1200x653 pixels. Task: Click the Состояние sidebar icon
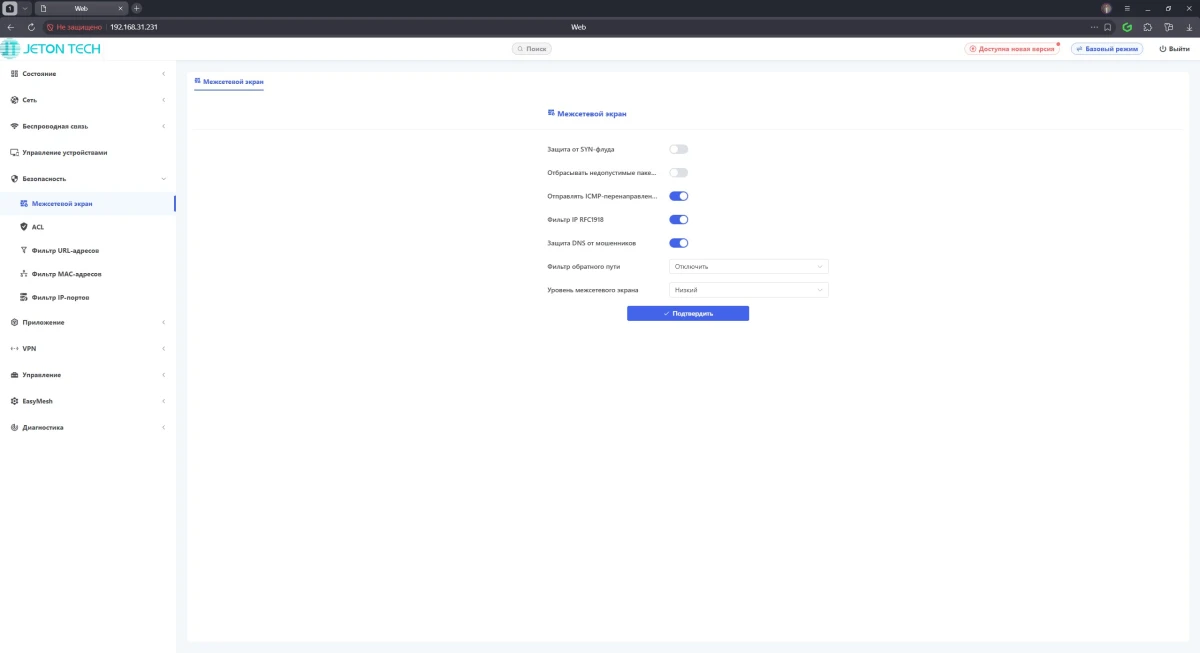[x=14, y=74]
